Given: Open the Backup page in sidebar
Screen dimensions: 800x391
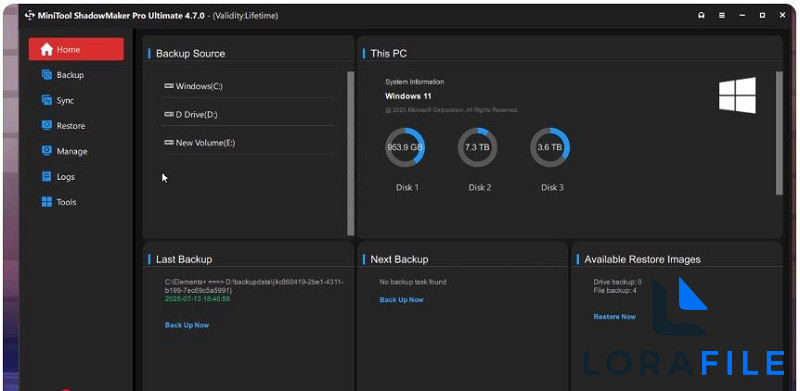Looking at the screenshot, I should (63, 75).
